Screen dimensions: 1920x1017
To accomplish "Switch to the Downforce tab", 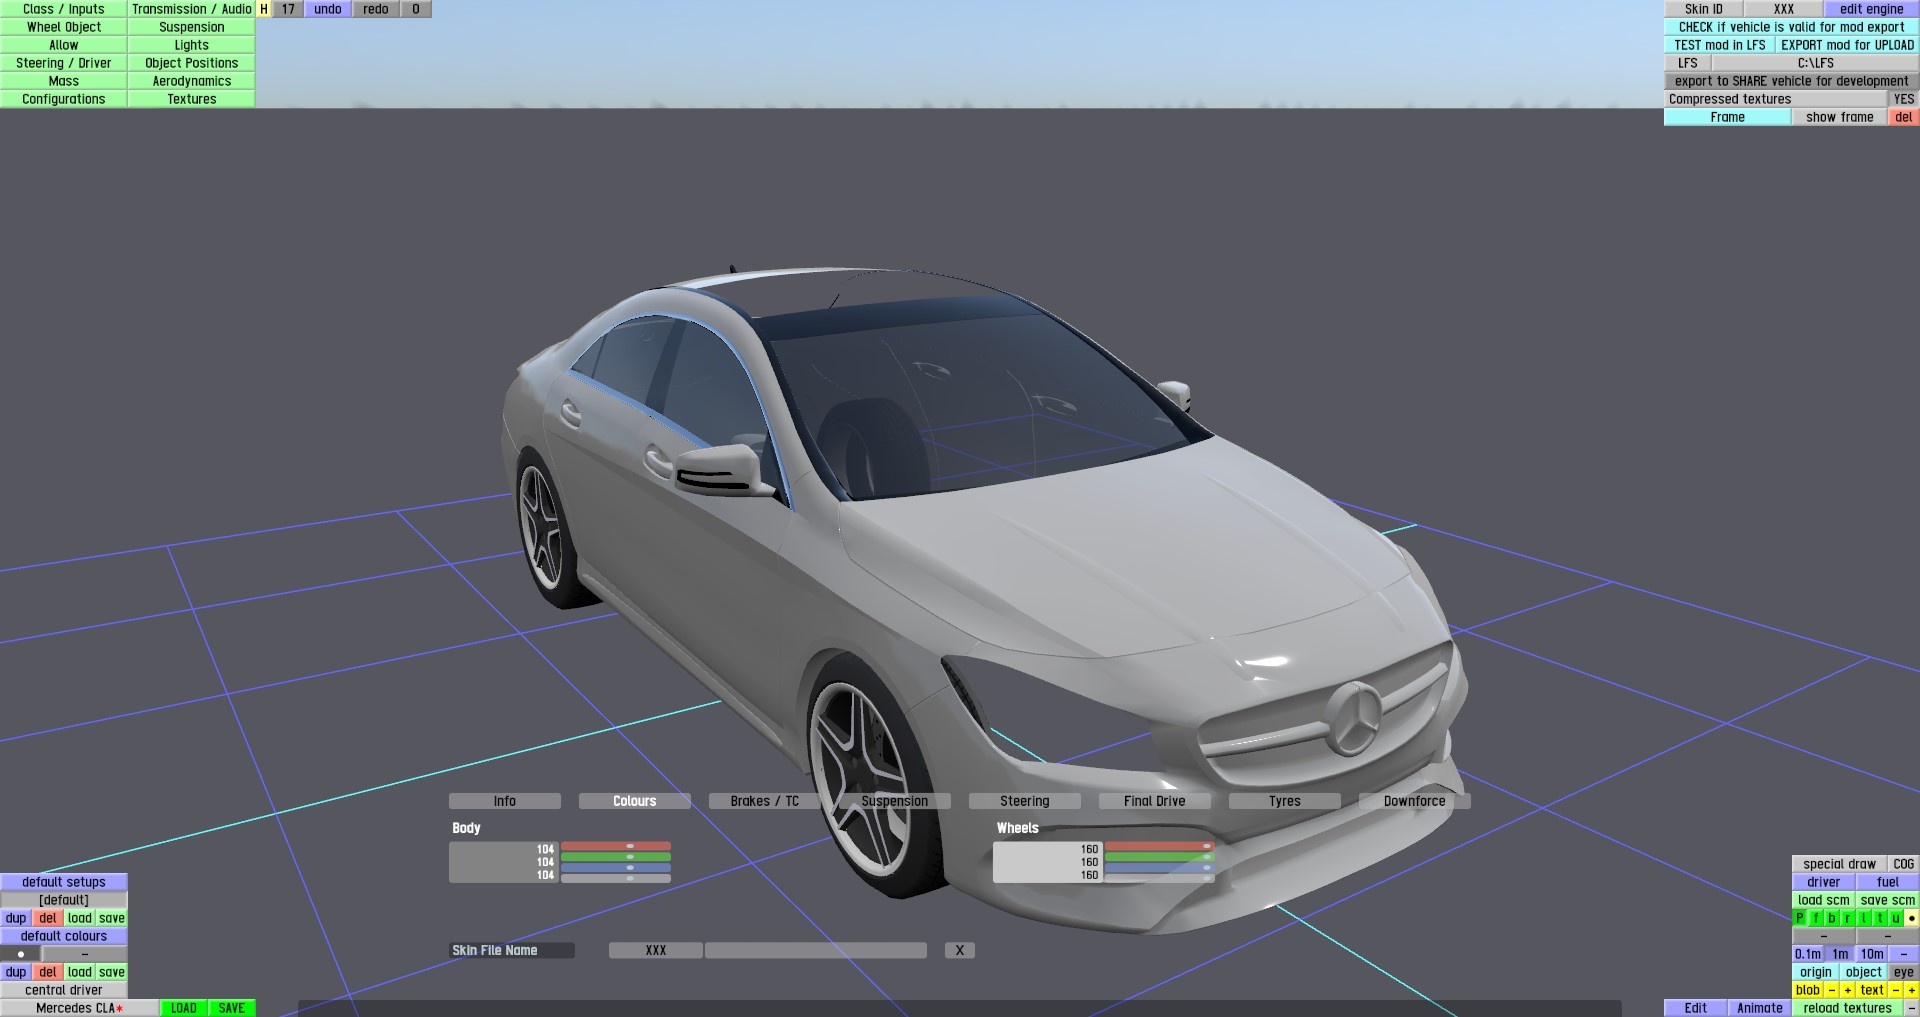I will [1415, 801].
